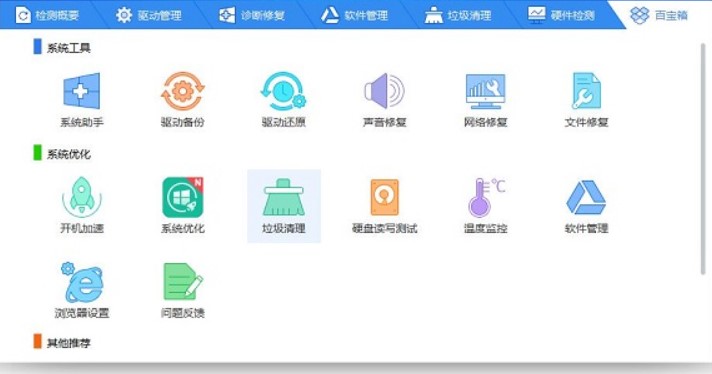Switch to the 检测概要 tab
This screenshot has width=712, height=374.
(47, 15)
